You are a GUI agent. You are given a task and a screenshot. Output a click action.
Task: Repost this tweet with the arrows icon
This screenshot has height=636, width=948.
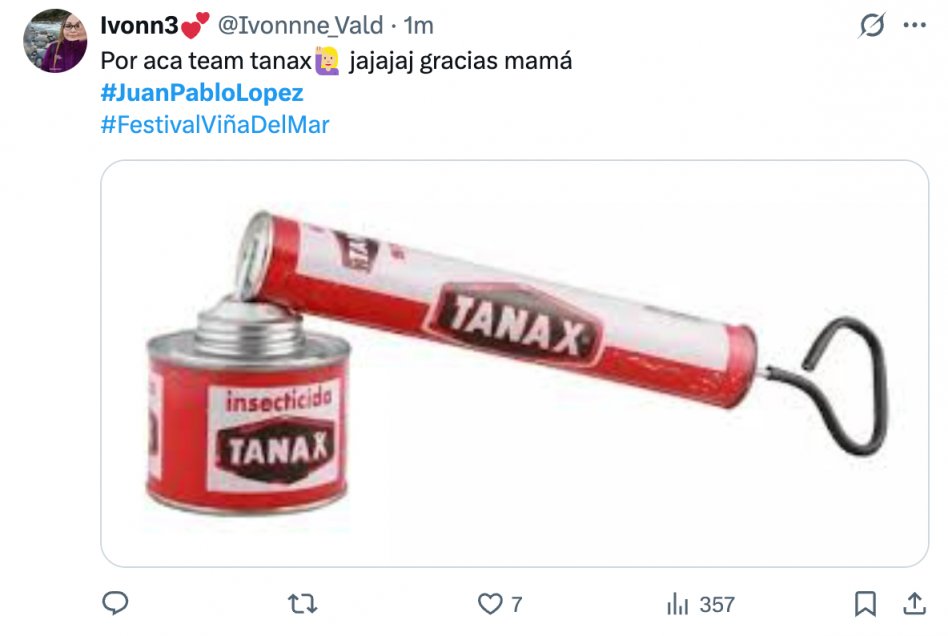(x=302, y=603)
